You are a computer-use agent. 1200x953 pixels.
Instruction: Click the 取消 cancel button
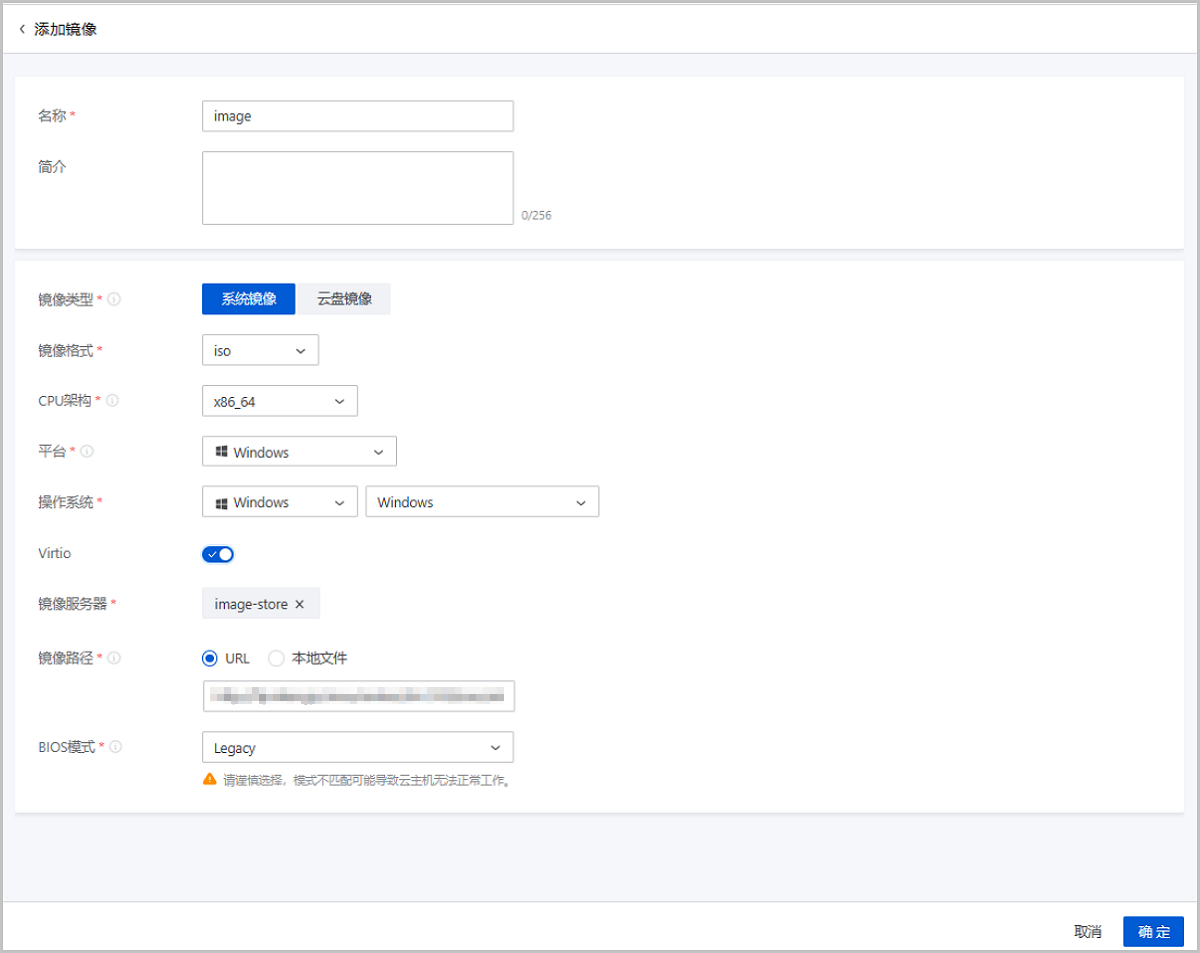point(1087,931)
